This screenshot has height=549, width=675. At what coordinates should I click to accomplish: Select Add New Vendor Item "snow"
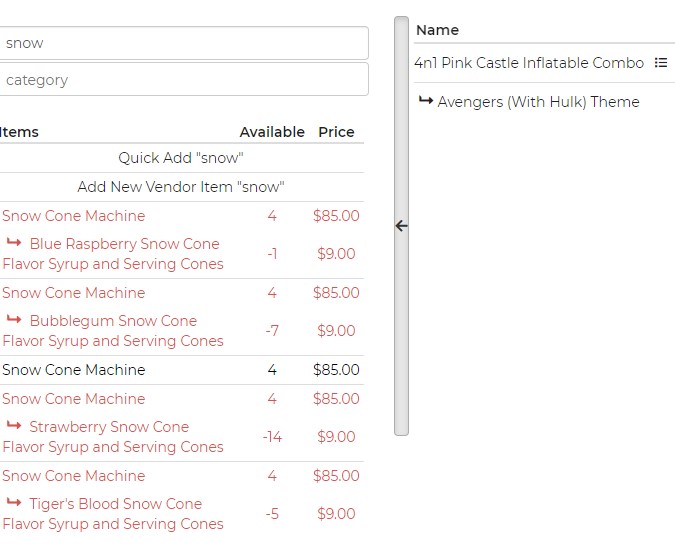[x=181, y=187]
